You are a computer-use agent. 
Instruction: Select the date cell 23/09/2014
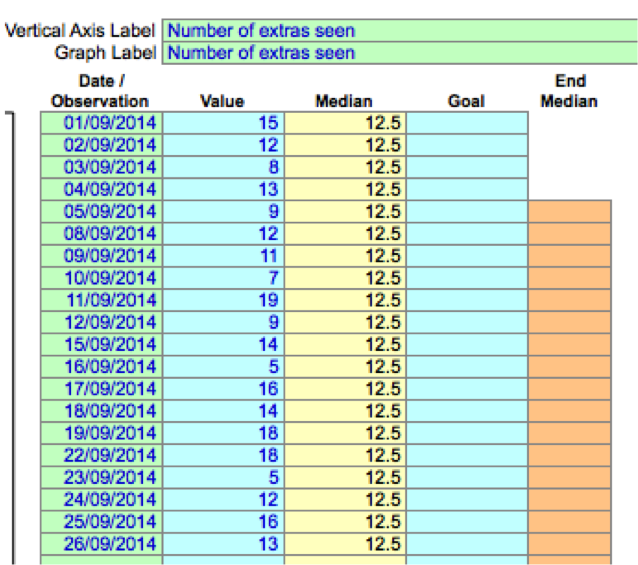pos(102,478)
